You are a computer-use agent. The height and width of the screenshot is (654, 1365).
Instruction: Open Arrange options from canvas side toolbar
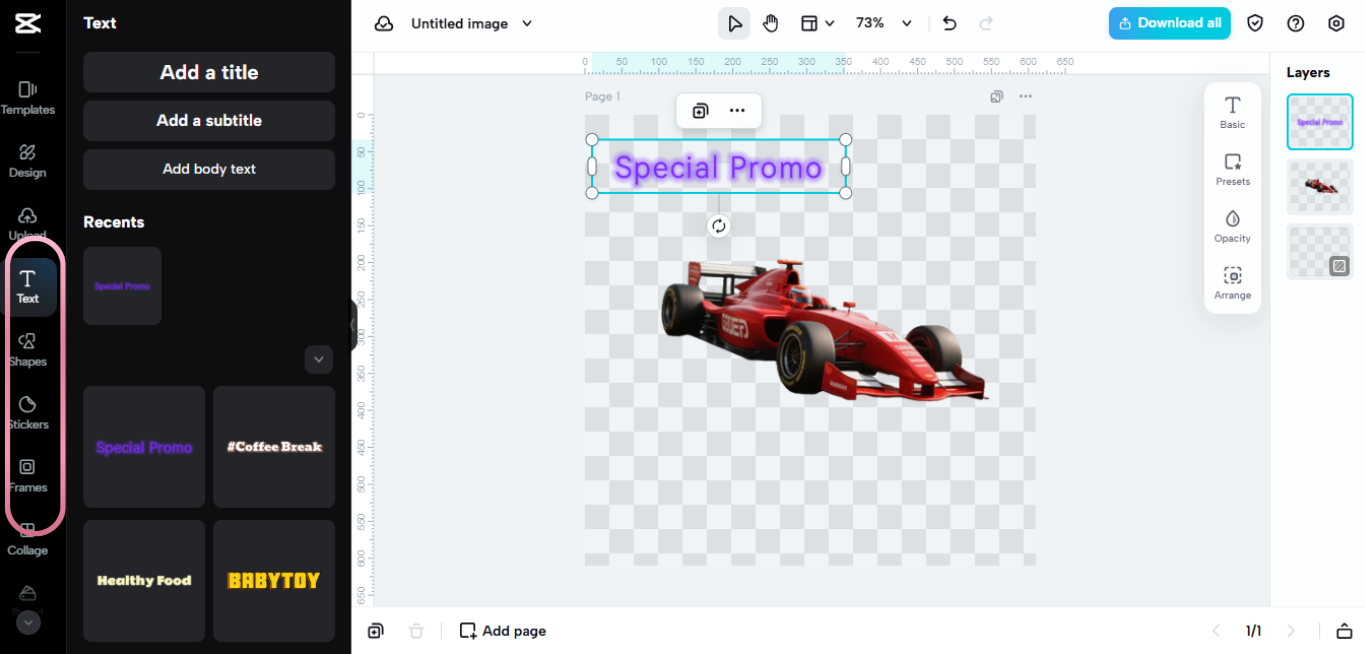tap(1232, 281)
